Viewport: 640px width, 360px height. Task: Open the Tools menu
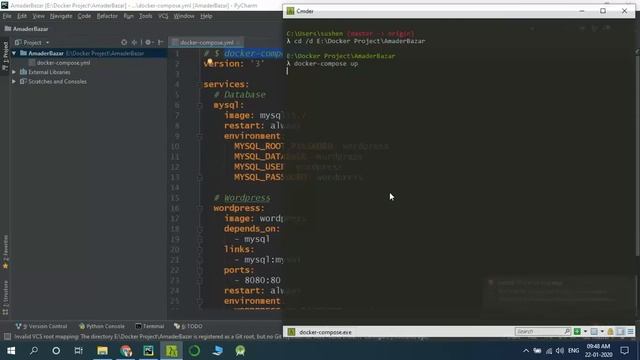145,16
